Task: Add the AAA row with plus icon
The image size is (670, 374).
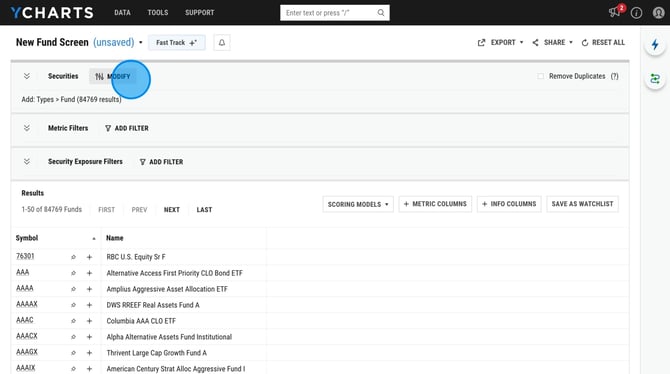Action: (89, 273)
